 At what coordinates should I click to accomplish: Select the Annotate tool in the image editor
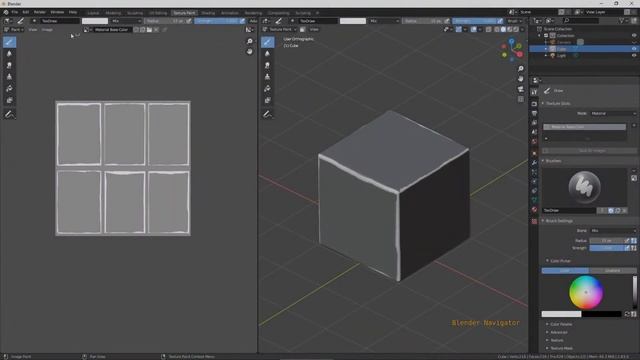click(x=9, y=115)
